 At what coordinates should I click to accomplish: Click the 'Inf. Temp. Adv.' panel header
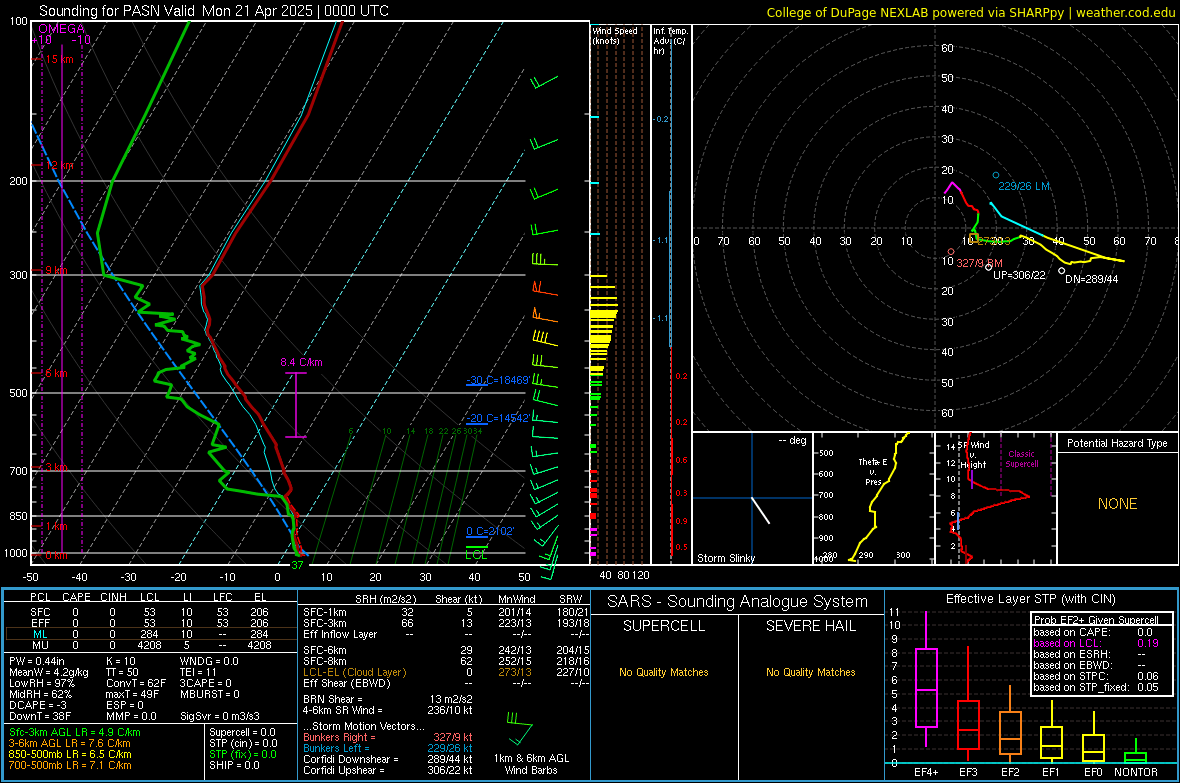(x=670, y=41)
